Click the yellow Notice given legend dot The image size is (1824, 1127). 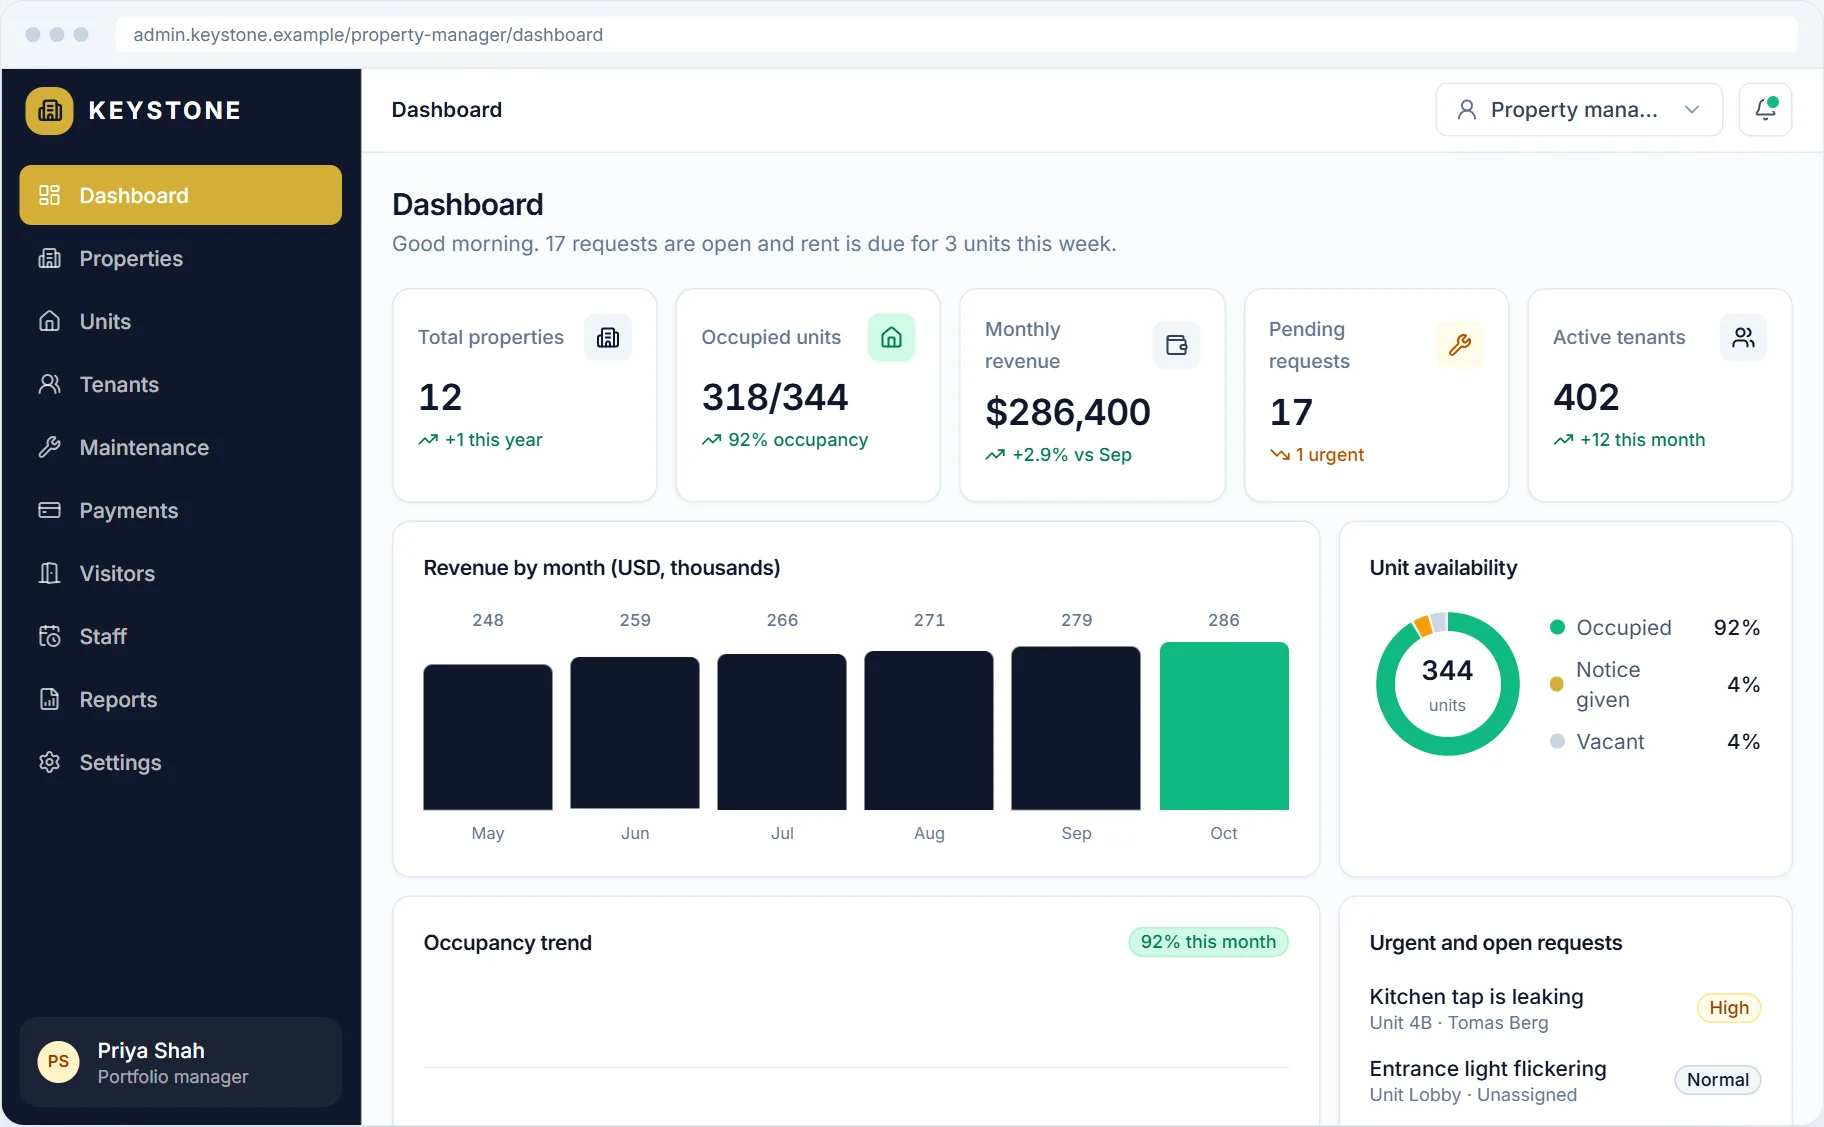coord(1557,685)
